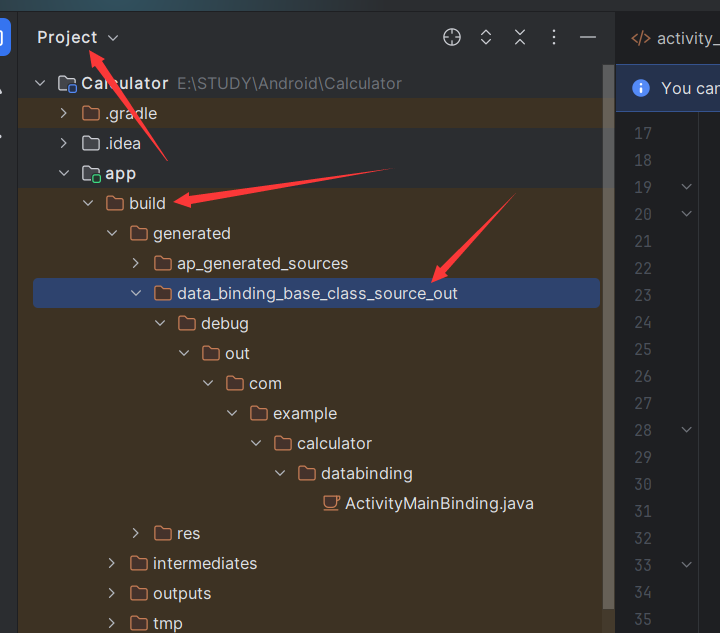Toggle code folding at line 28
Screen dimensions: 720x633
pyautogui.click(x=686, y=430)
